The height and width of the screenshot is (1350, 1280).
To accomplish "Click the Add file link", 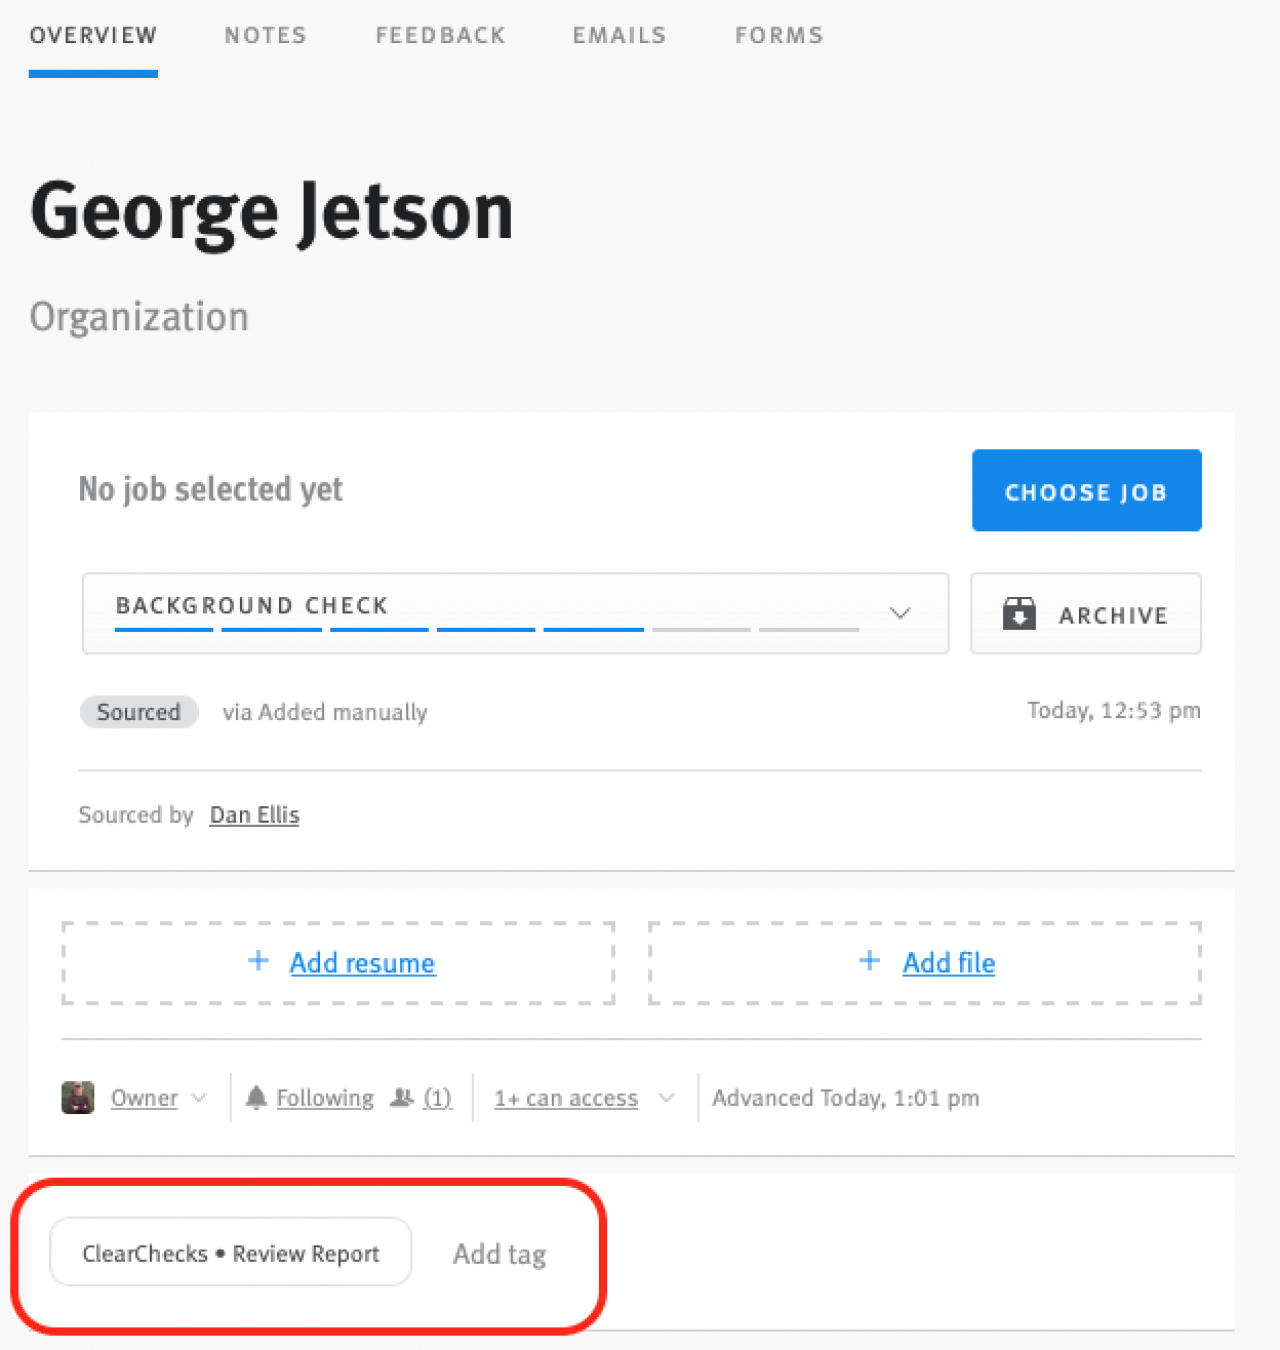I will pyautogui.click(x=949, y=963).
